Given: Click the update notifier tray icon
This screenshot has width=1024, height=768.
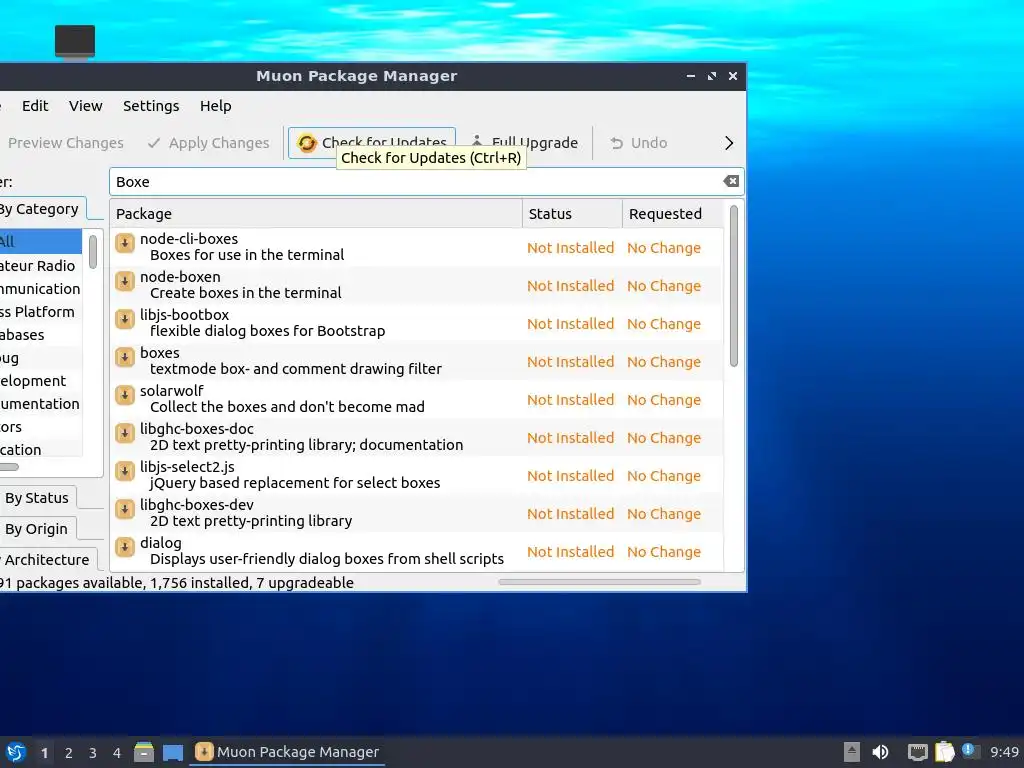Looking at the screenshot, I should 969,751.
